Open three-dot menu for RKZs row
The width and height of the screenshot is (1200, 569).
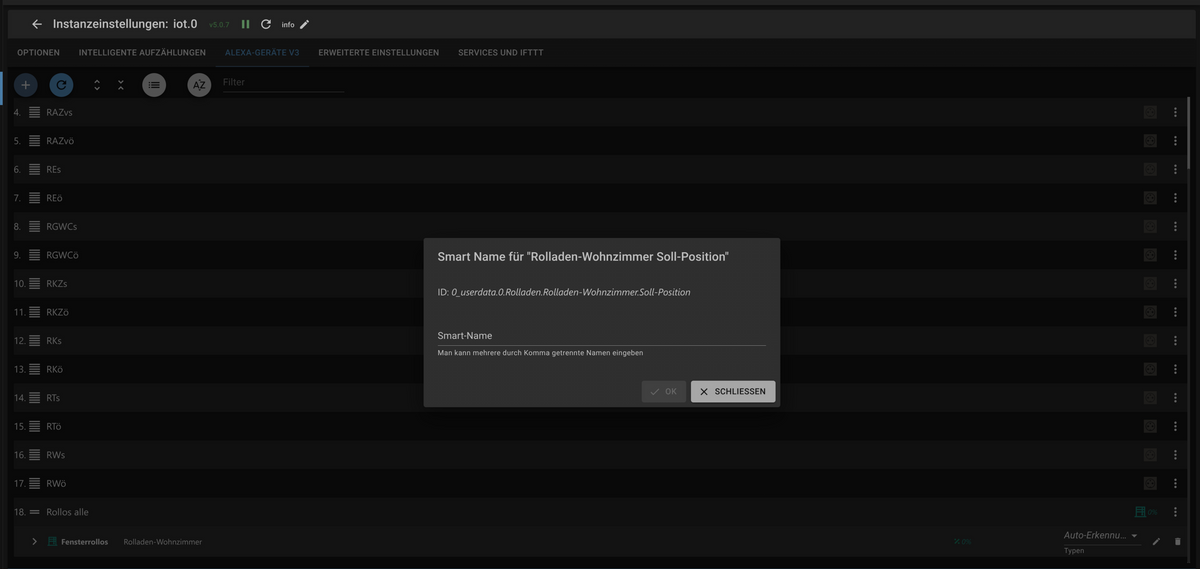point(1176,283)
